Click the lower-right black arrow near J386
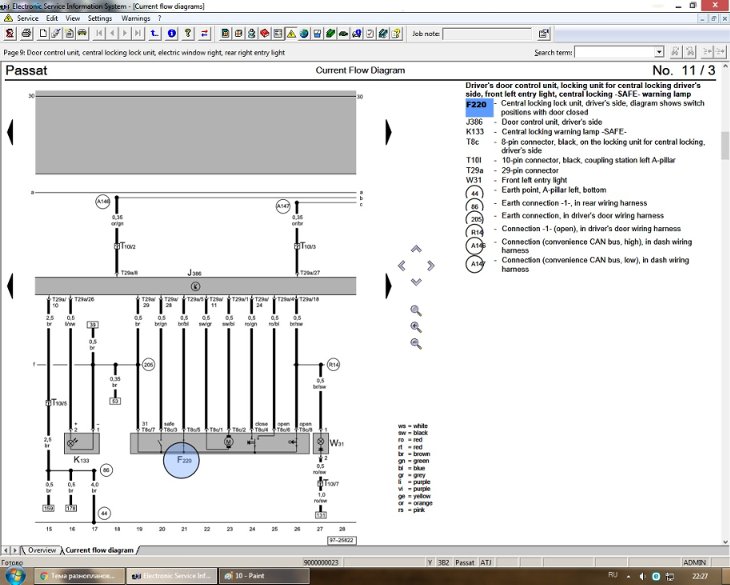The width and height of the screenshot is (730, 585). click(x=389, y=286)
